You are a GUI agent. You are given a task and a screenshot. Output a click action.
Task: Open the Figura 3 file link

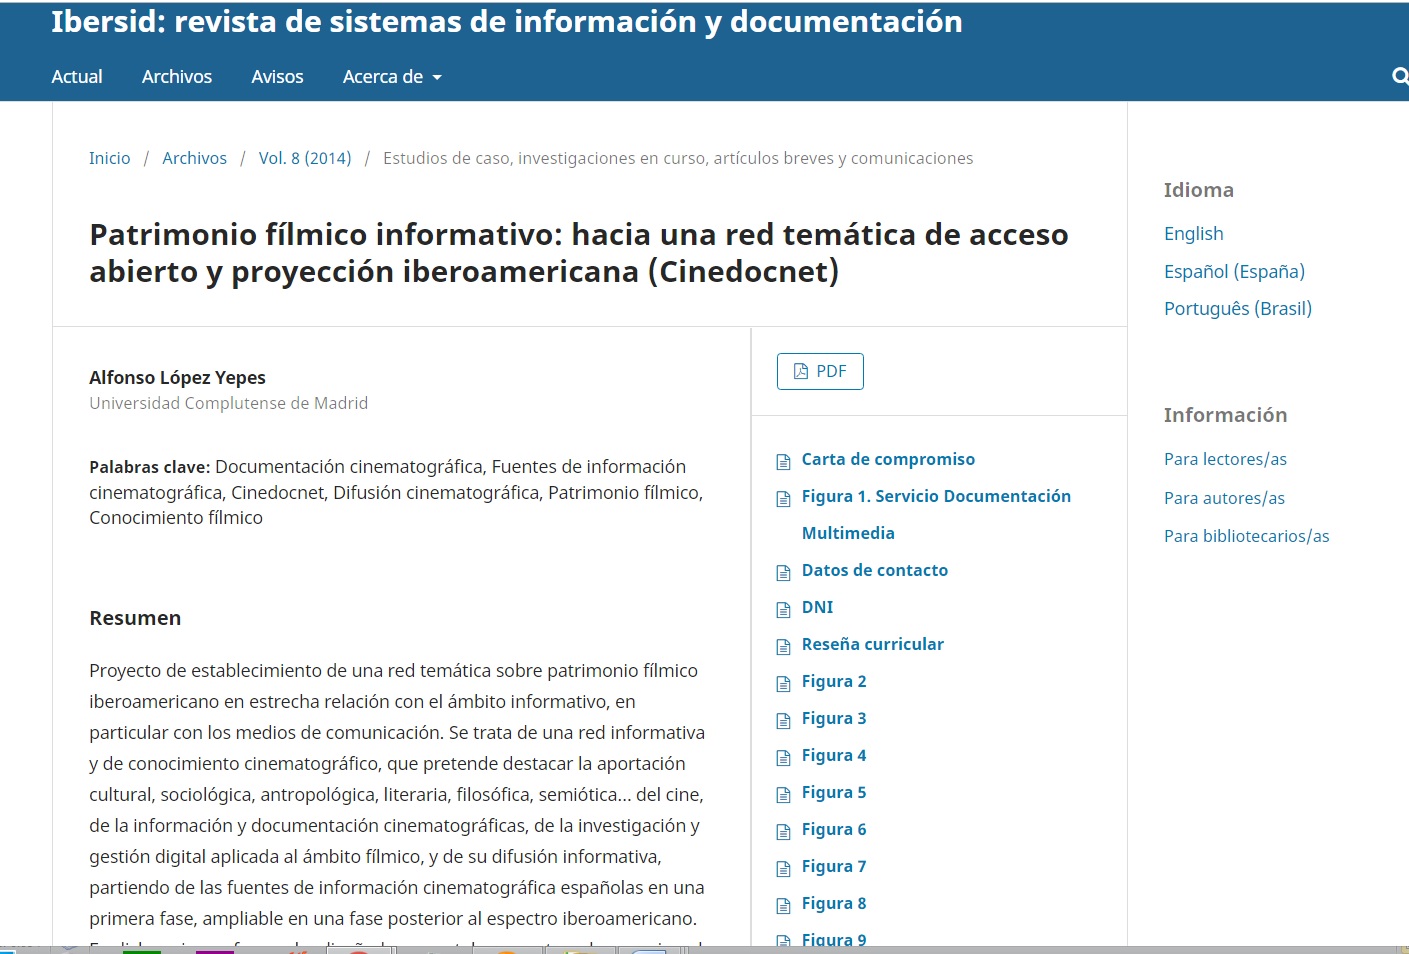(834, 718)
